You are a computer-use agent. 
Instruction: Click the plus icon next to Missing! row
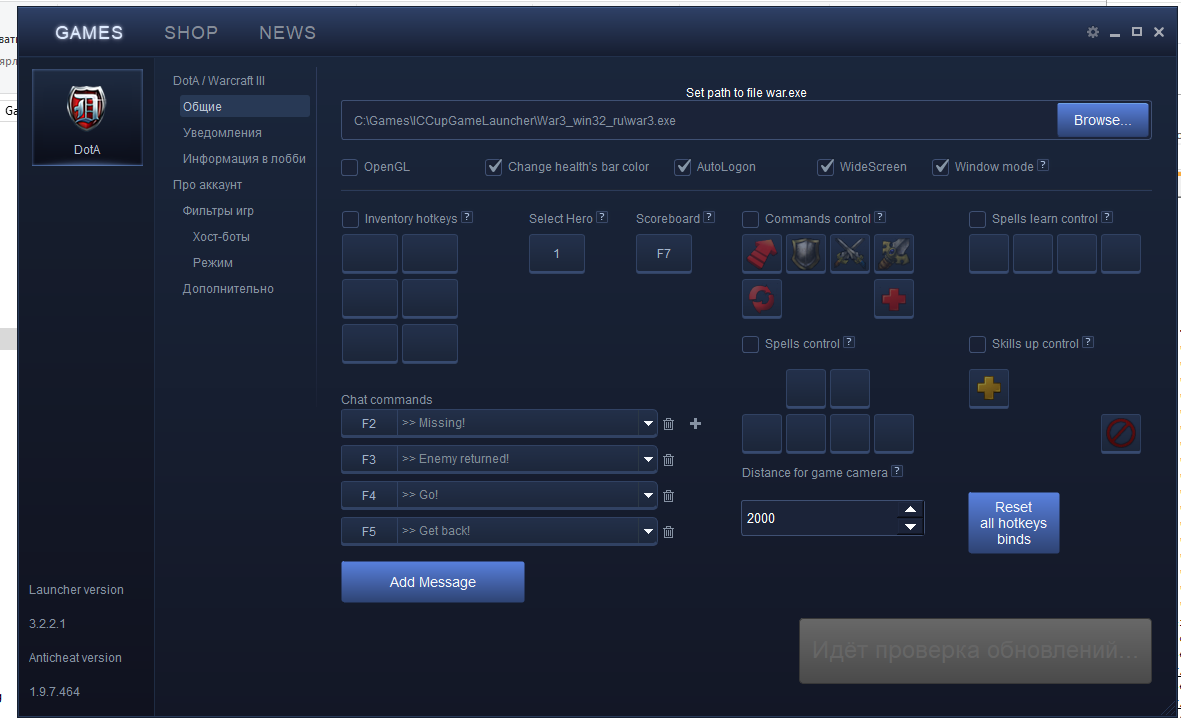coord(695,423)
